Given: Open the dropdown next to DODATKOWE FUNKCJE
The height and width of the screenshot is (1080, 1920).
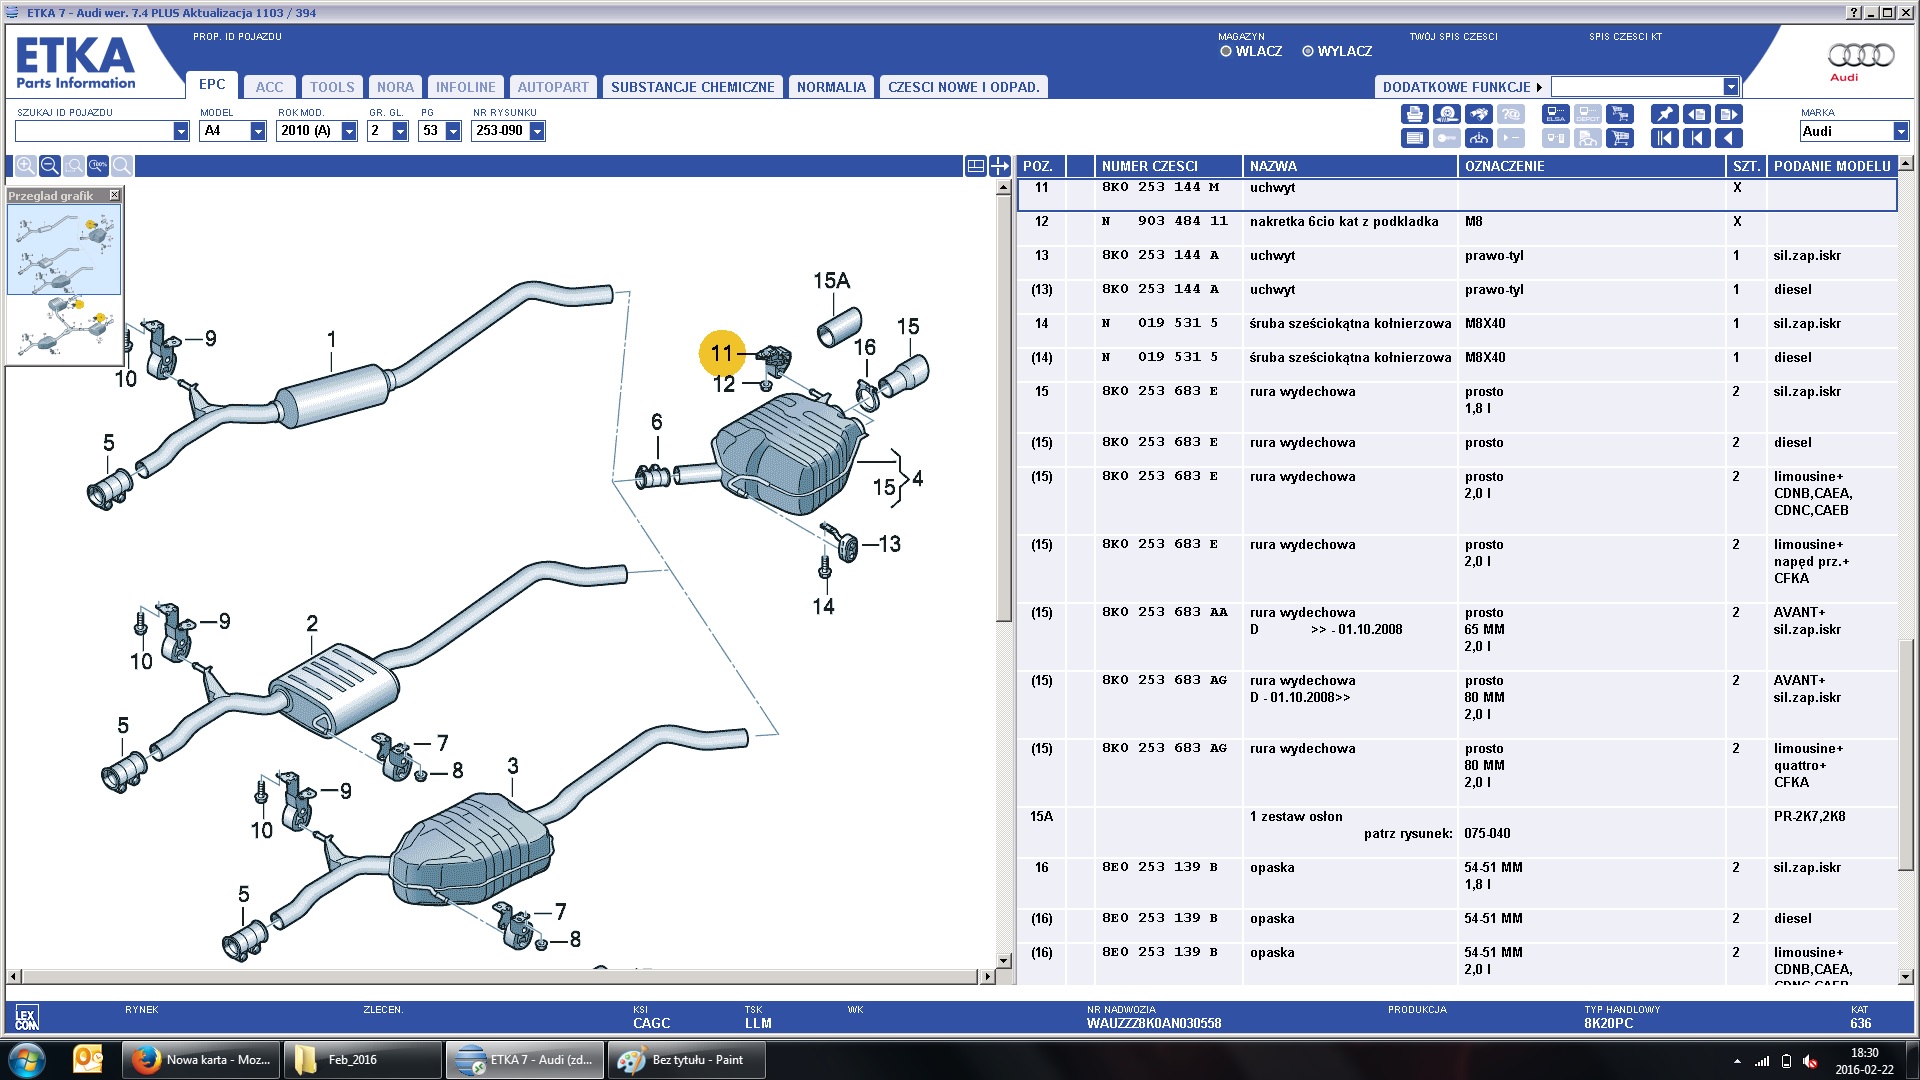Looking at the screenshot, I should point(1731,87).
